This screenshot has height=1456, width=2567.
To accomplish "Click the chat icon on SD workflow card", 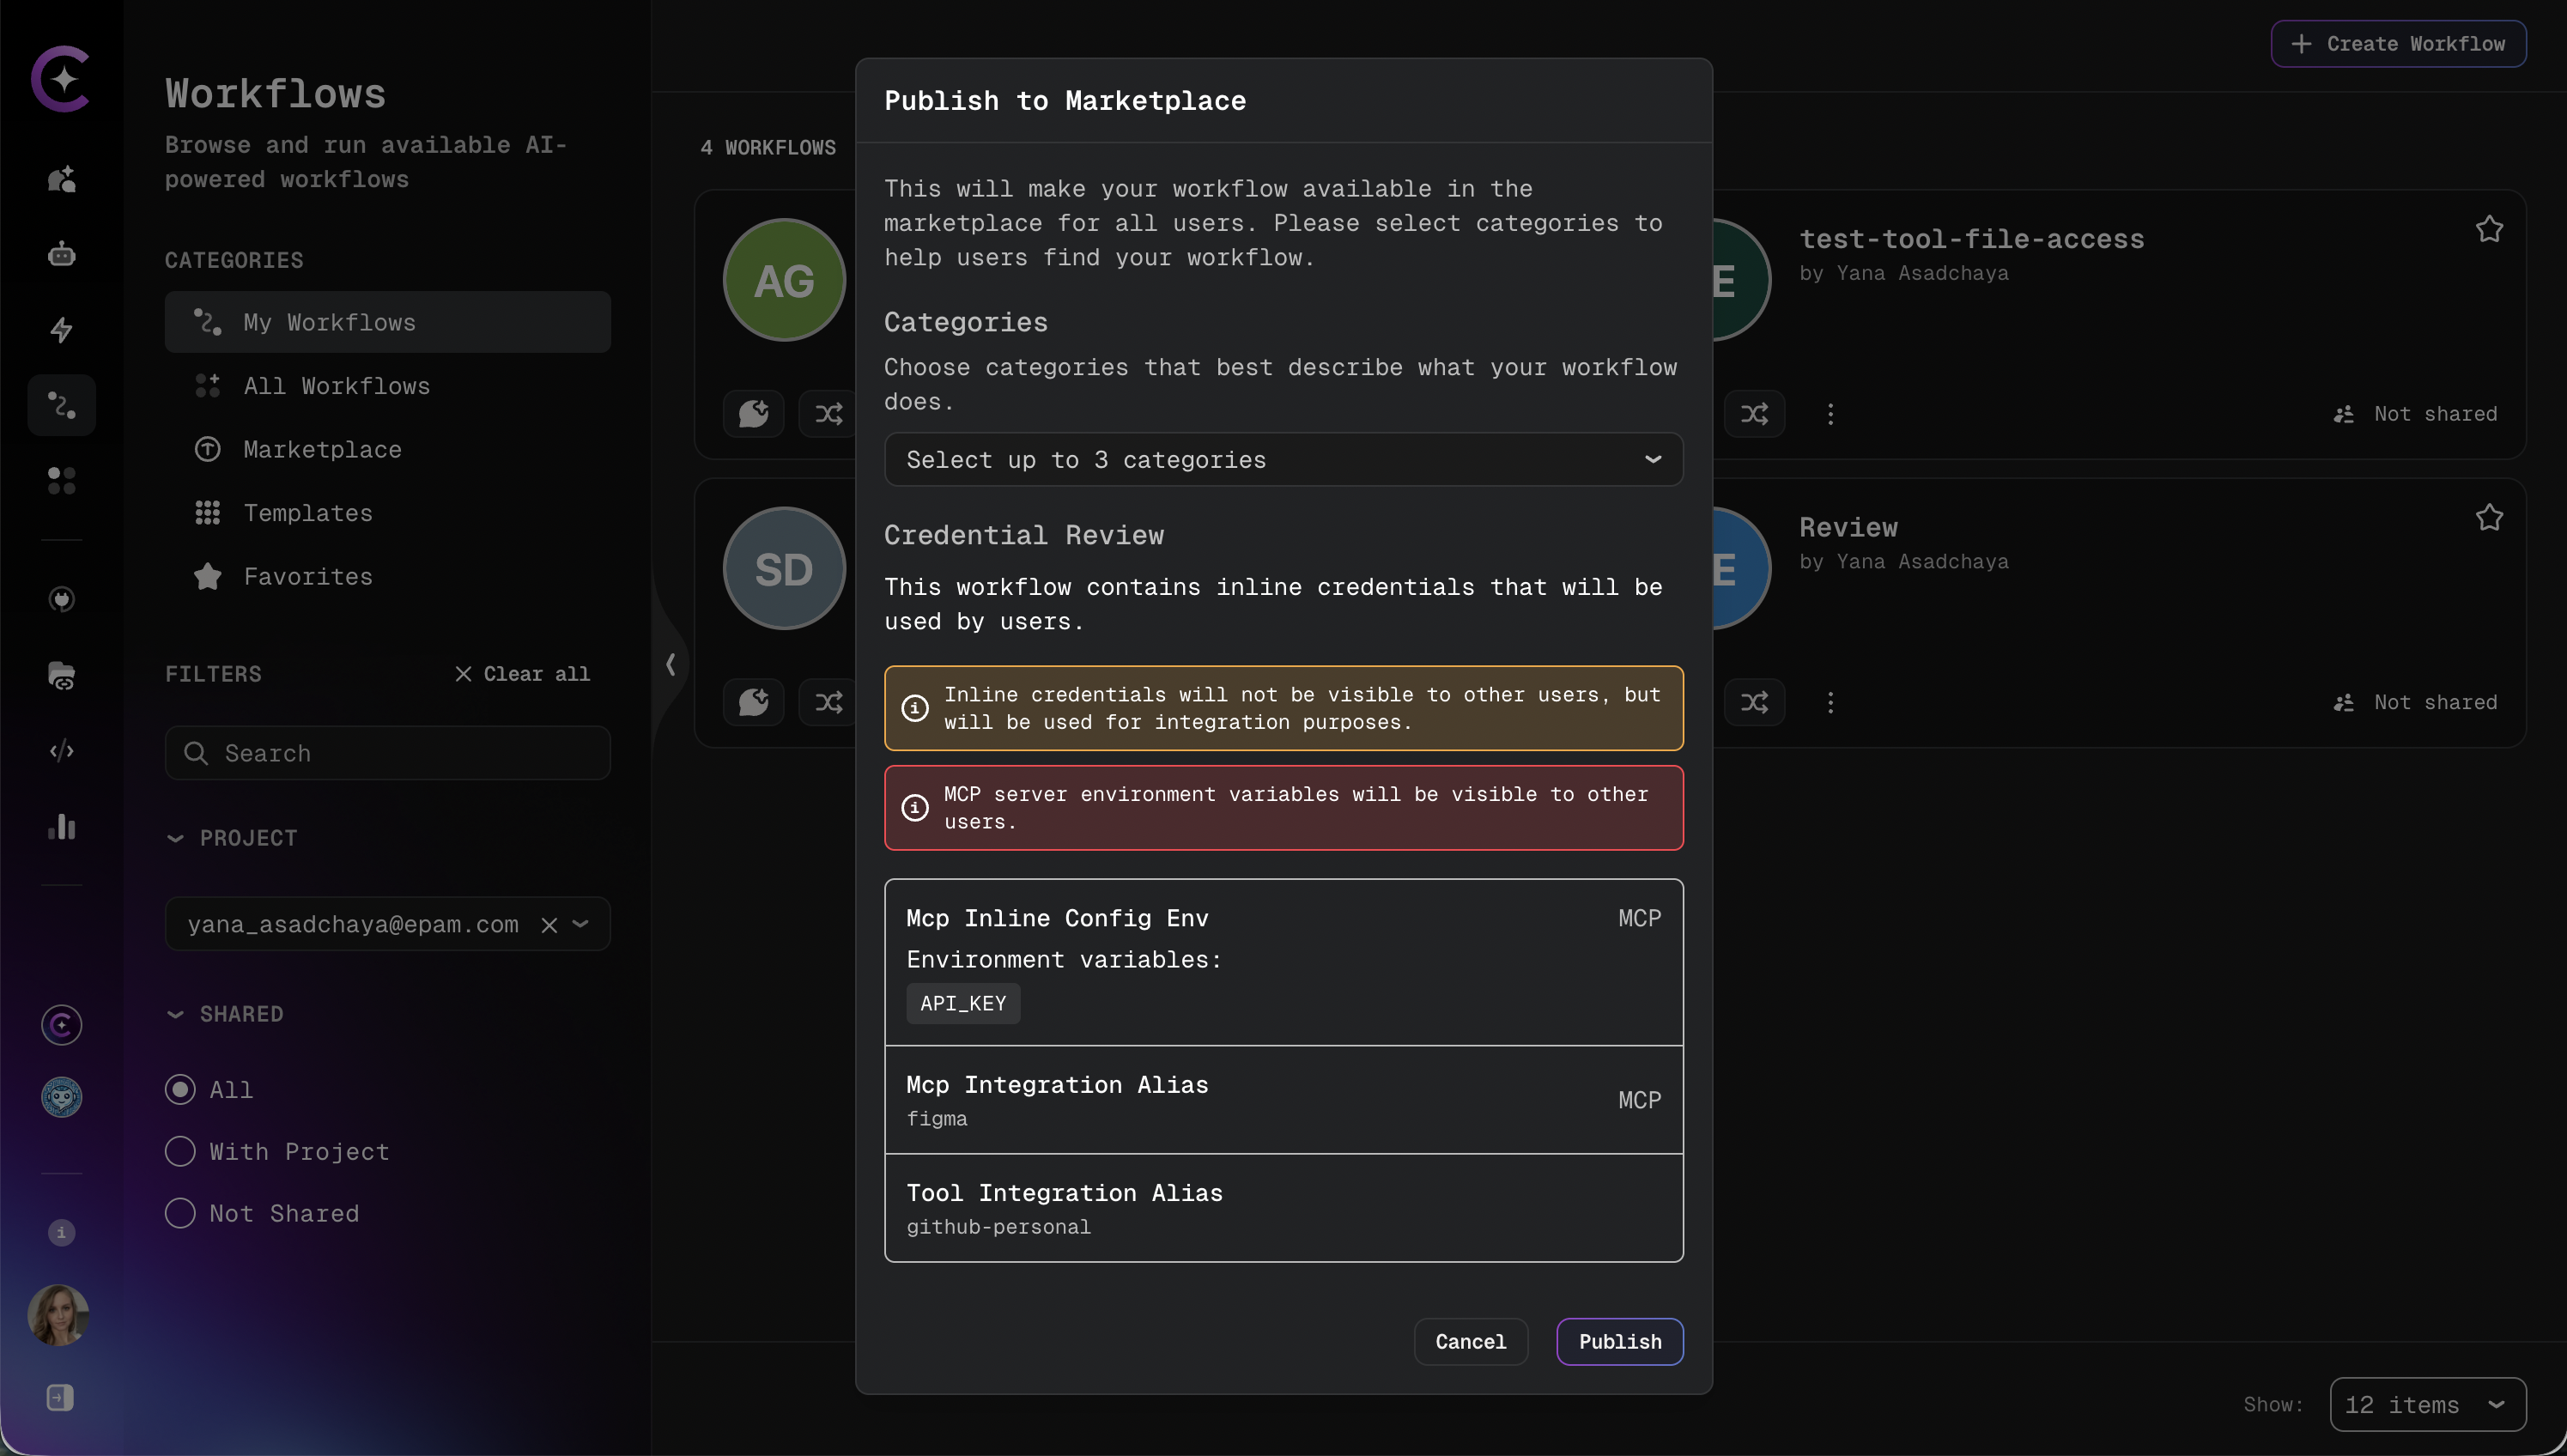I will click(x=753, y=702).
